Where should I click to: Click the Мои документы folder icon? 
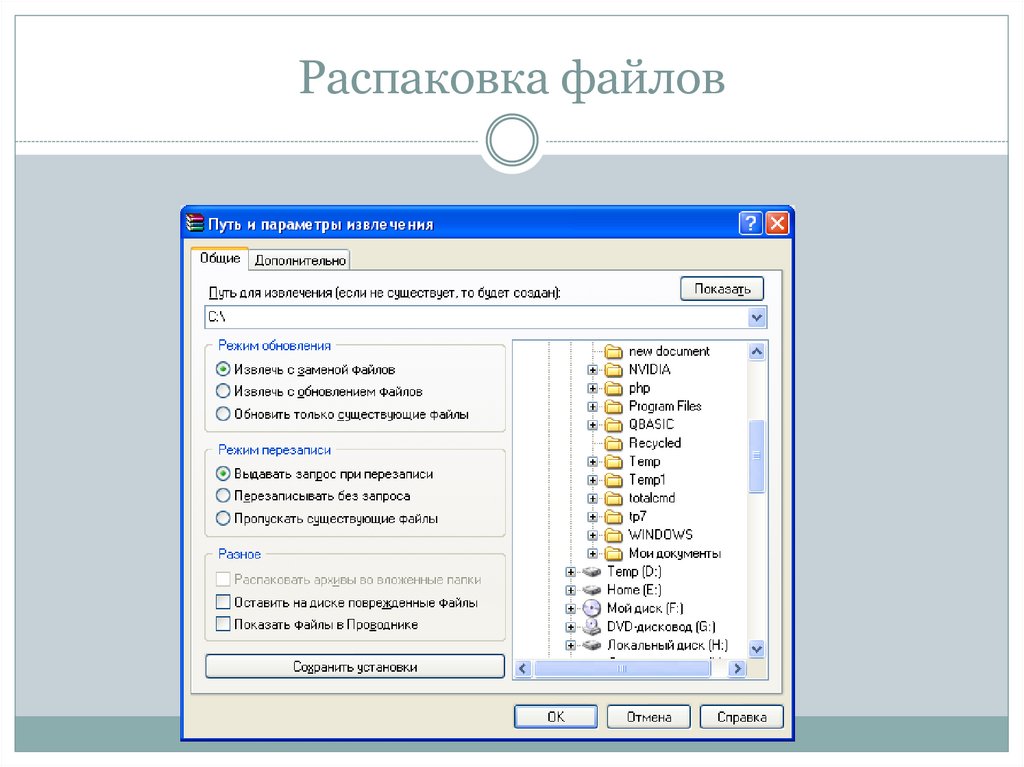(x=613, y=553)
